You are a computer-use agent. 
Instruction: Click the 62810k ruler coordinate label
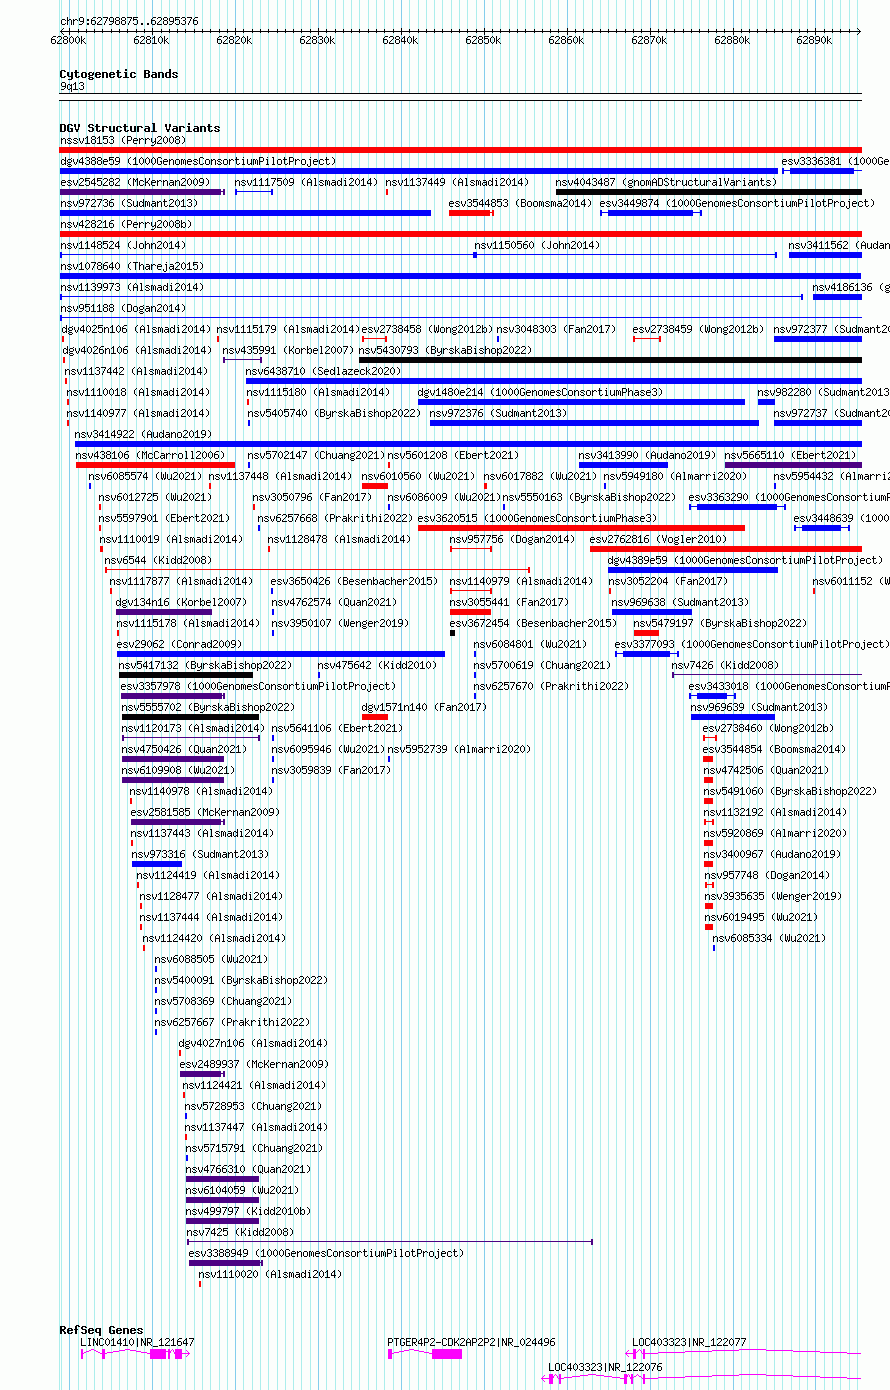[x=150, y=40]
